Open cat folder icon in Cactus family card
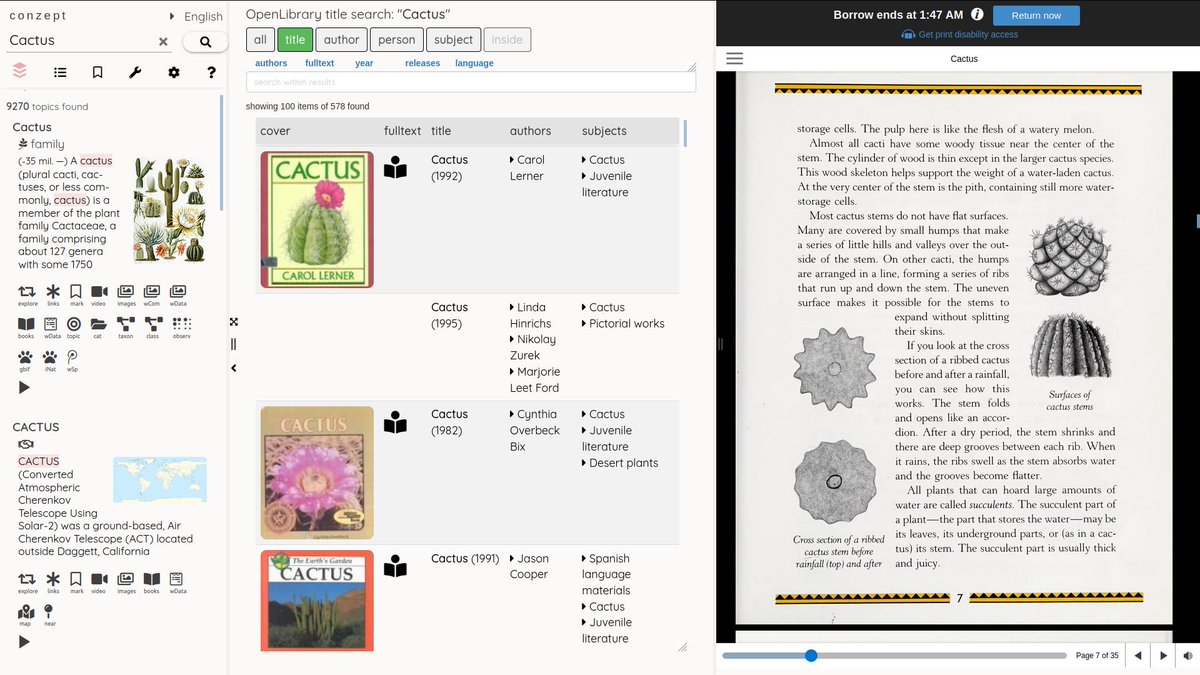 click(98, 326)
